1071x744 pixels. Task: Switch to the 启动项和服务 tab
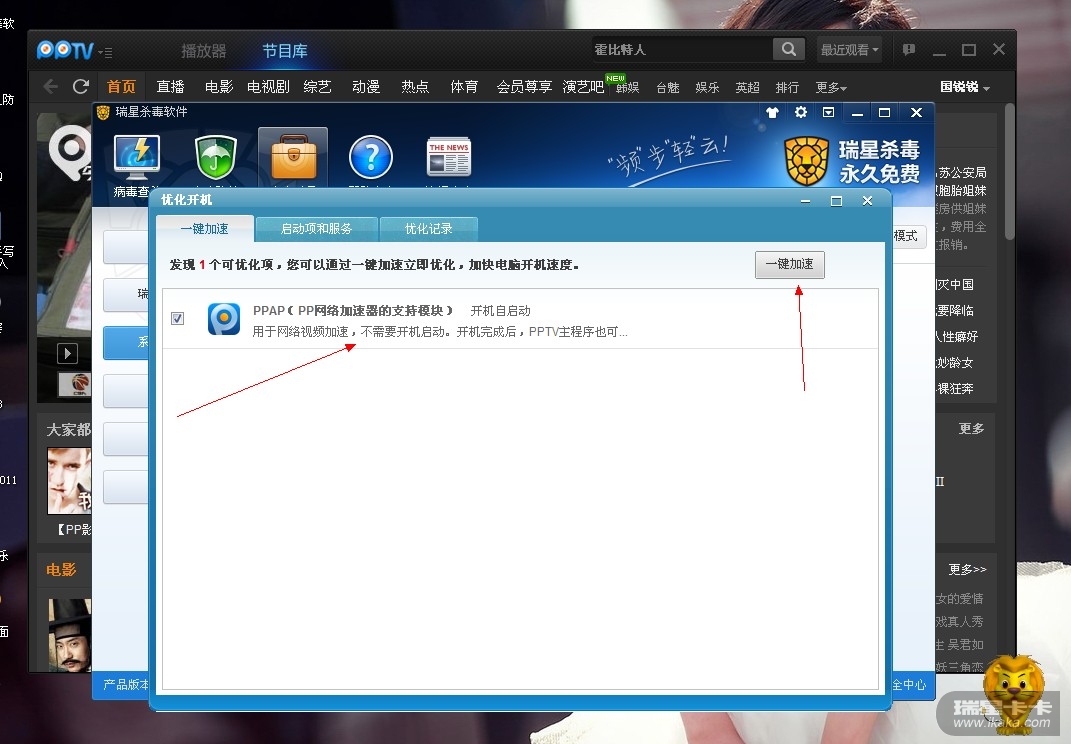tap(316, 229)
